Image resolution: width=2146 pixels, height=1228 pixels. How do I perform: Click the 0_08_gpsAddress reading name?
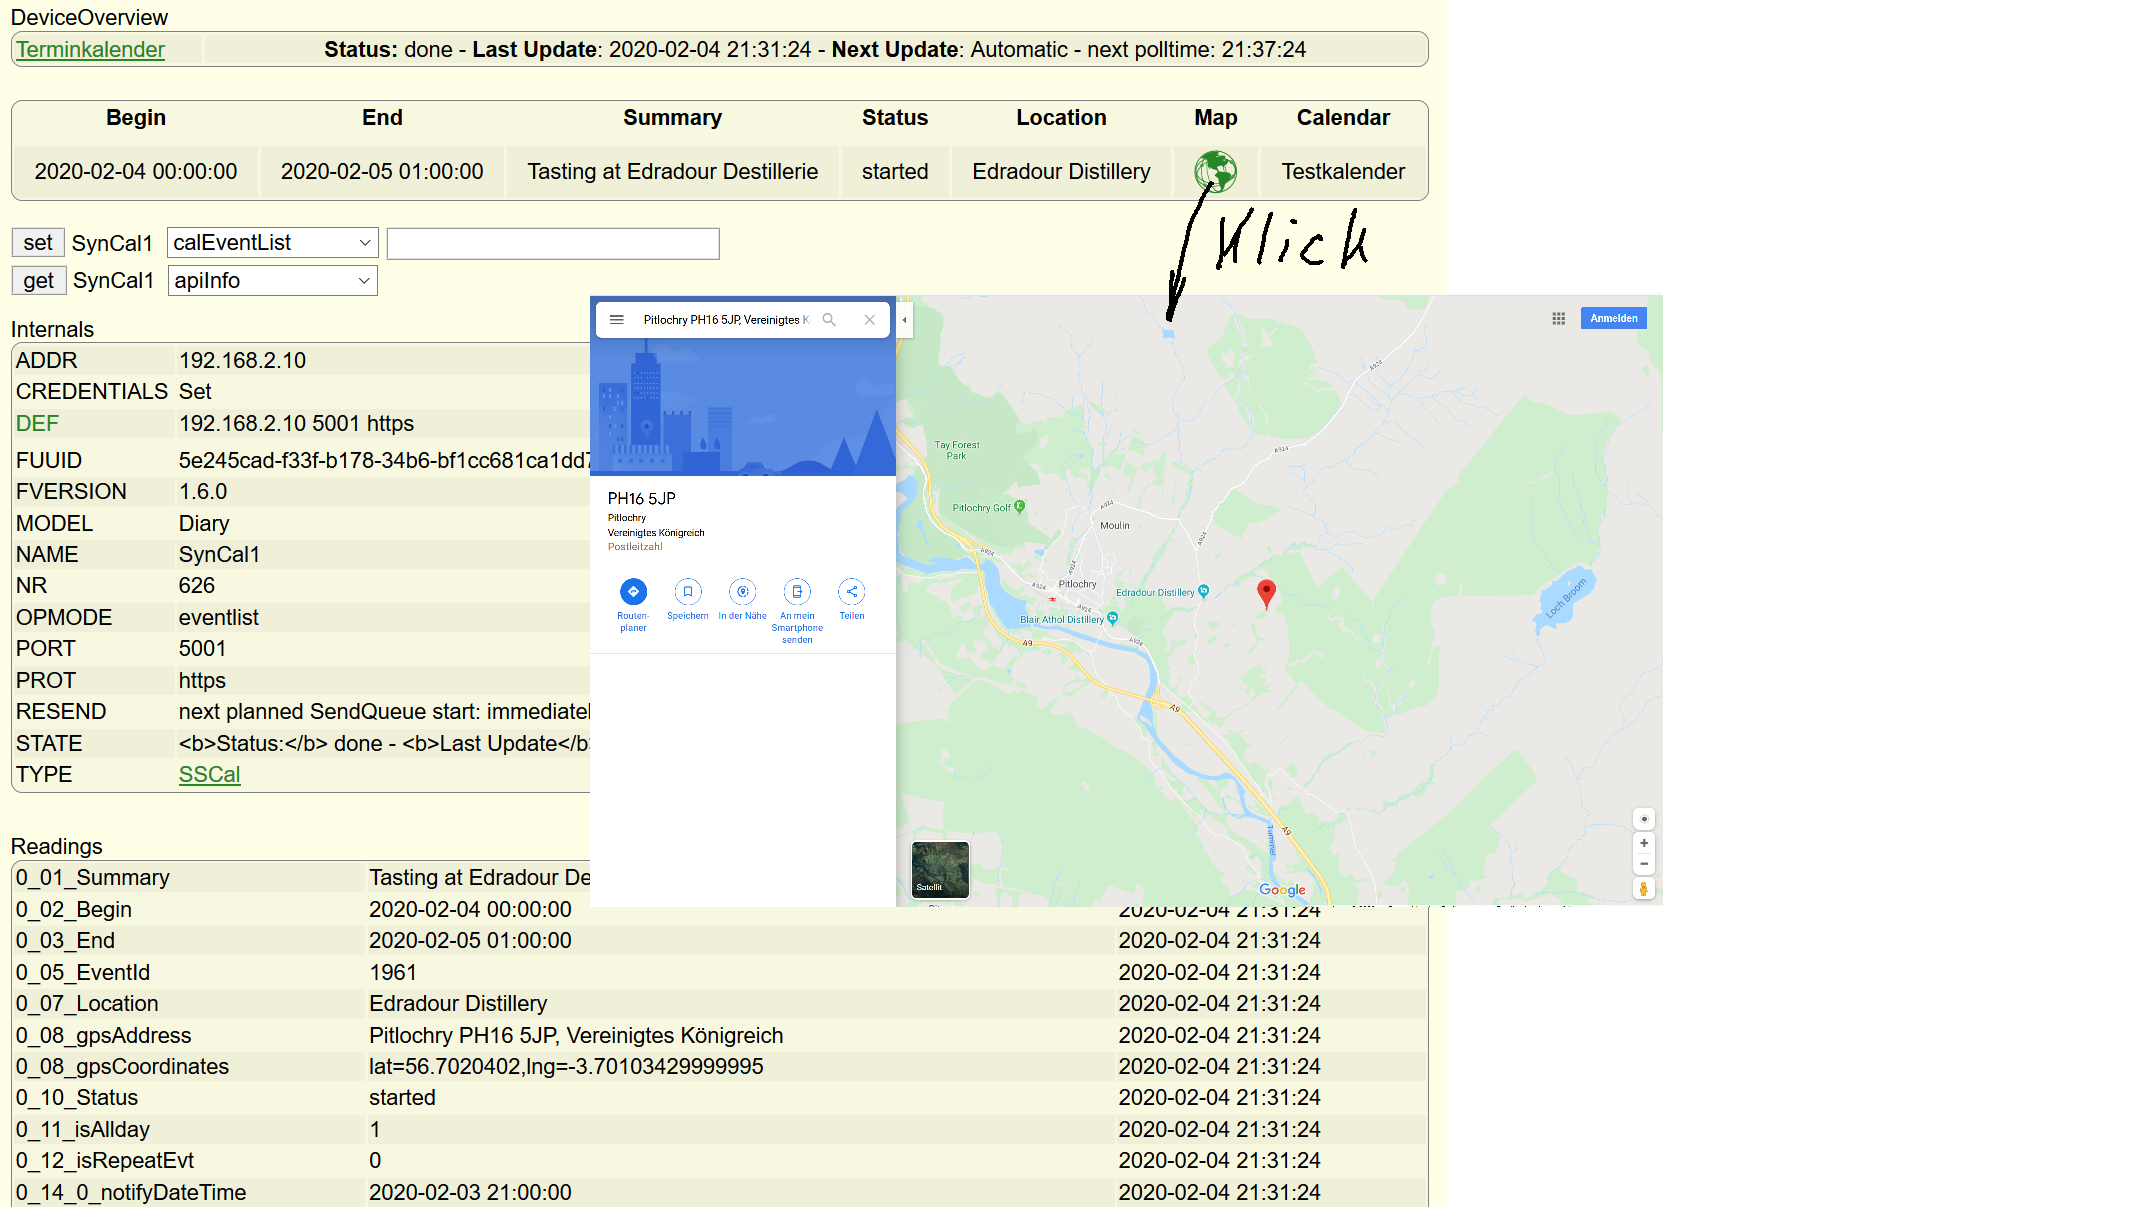[103, 1036]
